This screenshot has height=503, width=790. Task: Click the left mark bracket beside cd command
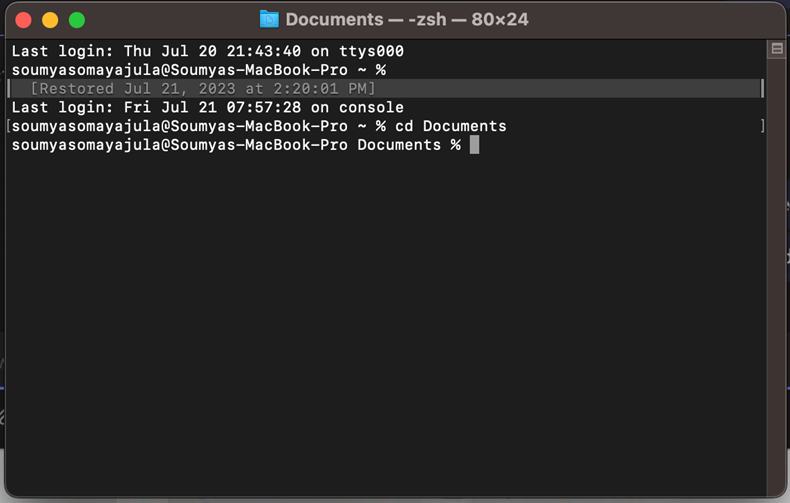9,126
